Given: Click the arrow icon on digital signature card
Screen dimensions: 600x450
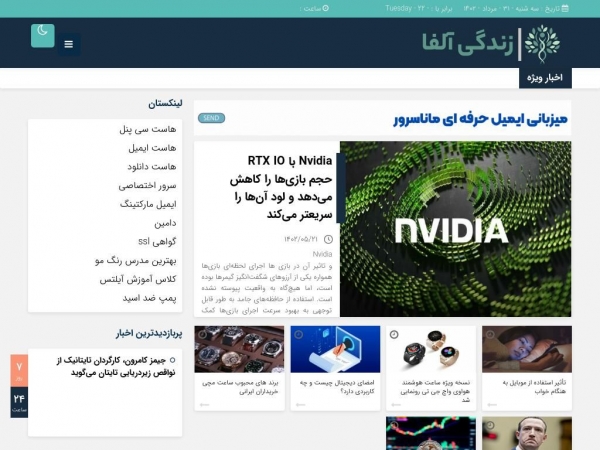Looking at the screenshot, I should (301, 404).
